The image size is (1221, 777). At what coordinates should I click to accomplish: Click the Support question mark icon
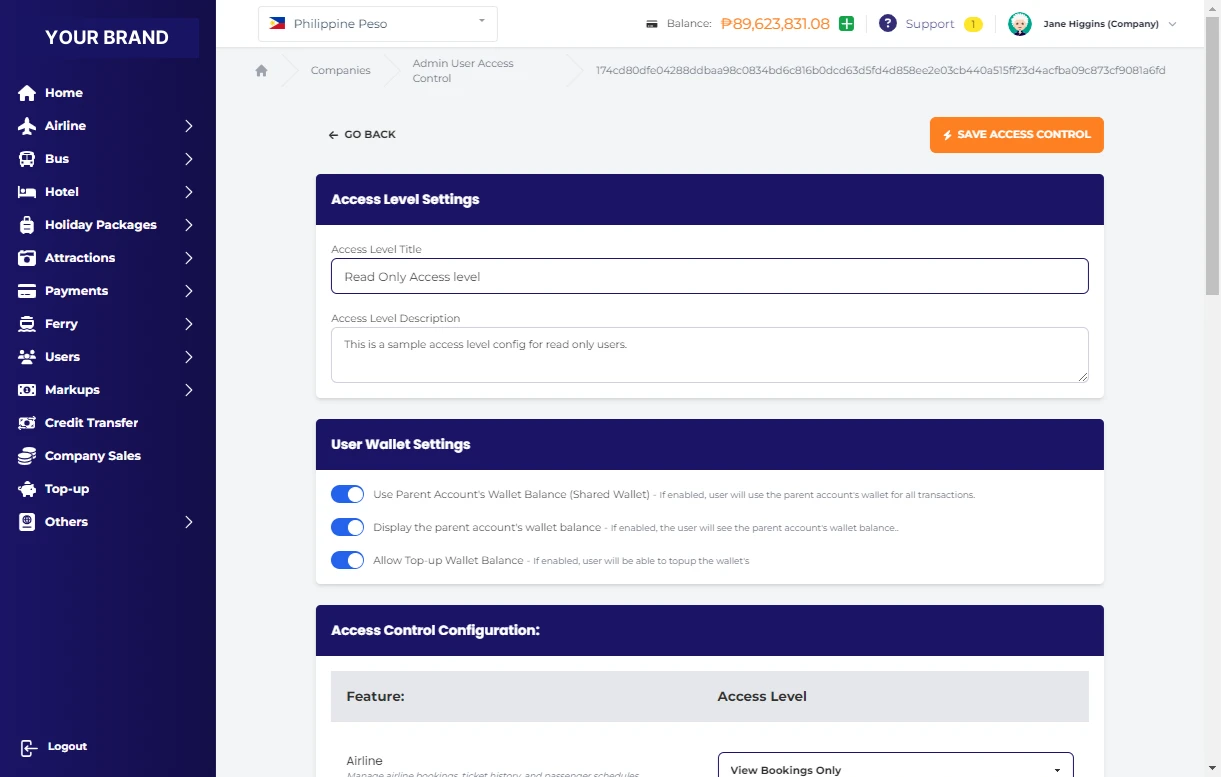(x=887, y=24)
